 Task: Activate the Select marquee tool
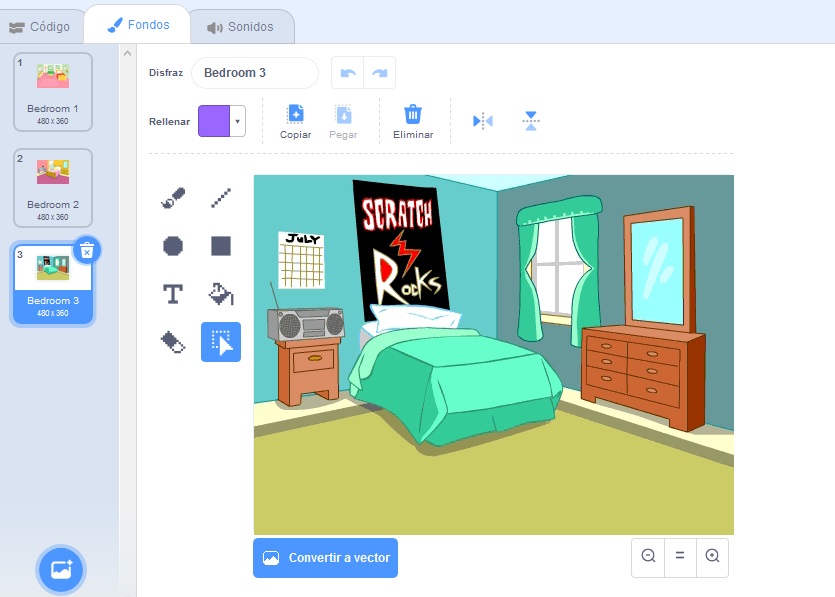pyautogui.click(x=221, y=342)
